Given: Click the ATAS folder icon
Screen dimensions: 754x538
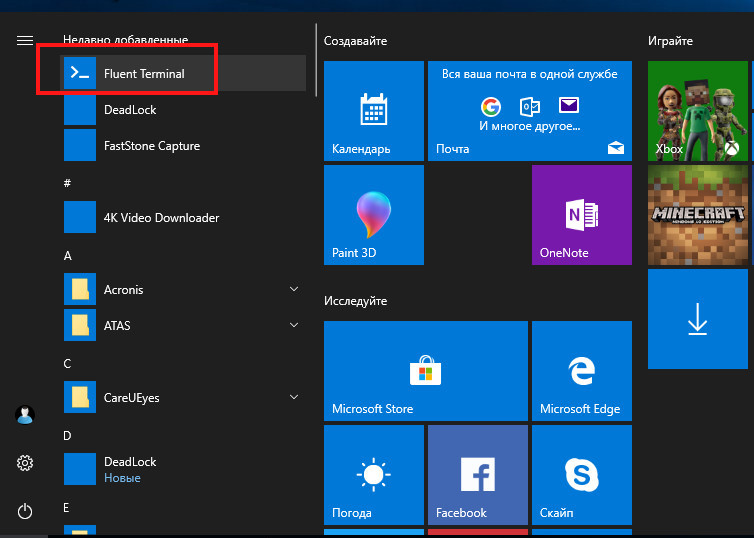Looking at the screenshot, I should coord(80,325).
